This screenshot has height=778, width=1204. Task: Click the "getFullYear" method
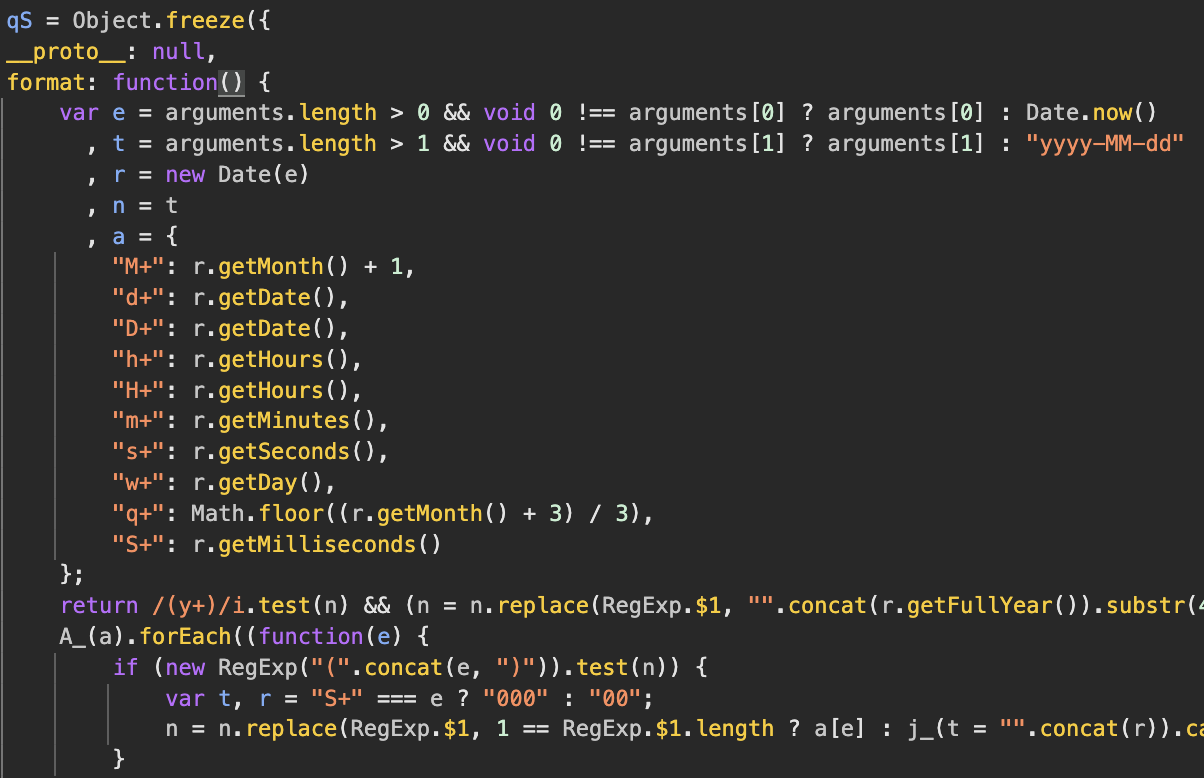click(x=980, y=607)
